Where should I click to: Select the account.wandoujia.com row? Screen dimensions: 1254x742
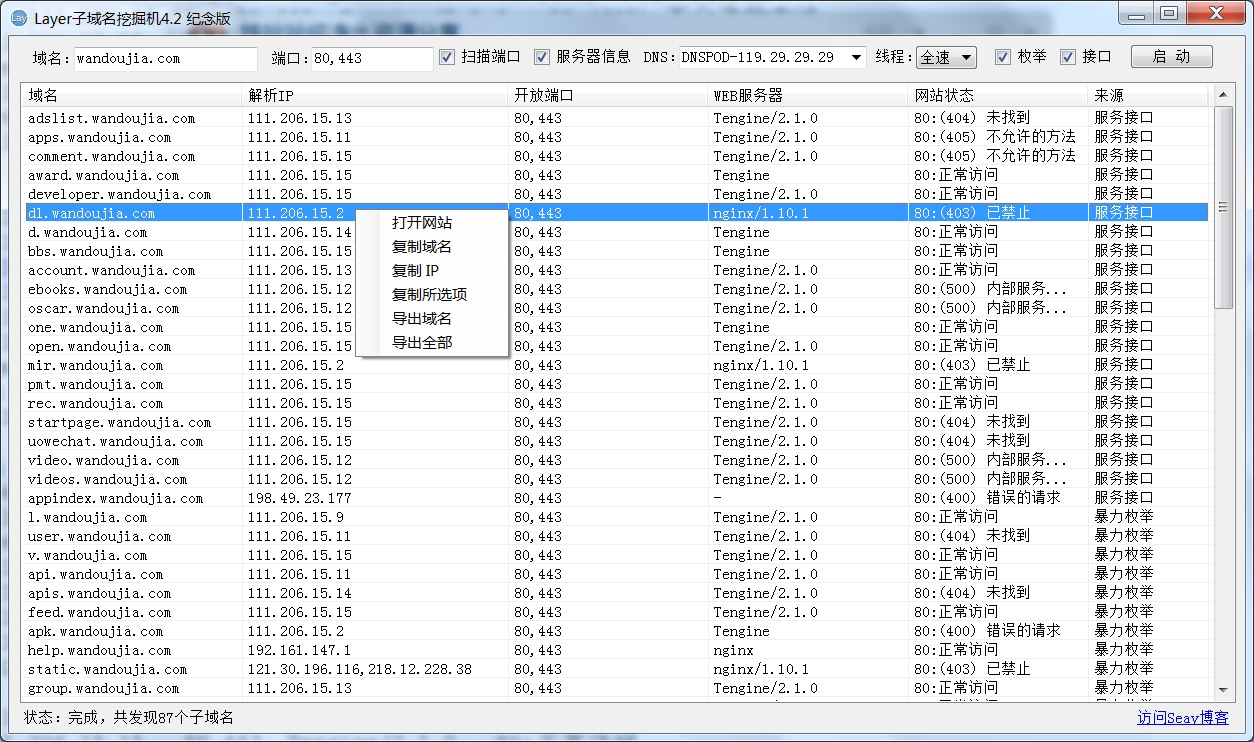pyautogui.click(x=615, y=270)
